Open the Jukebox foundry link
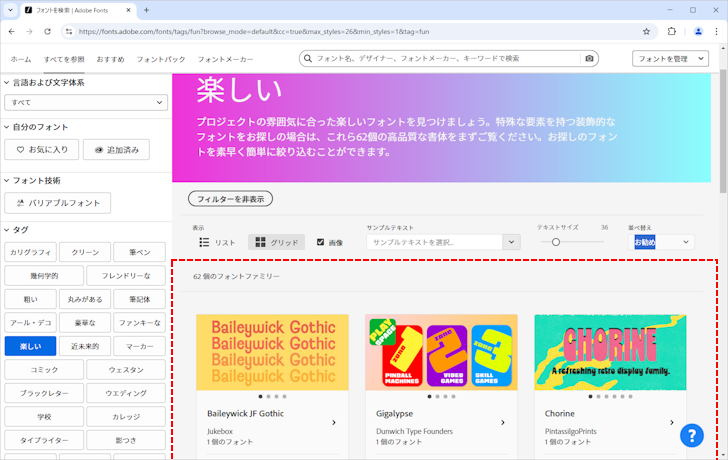 pyautogui.click(x=220, y=431)
